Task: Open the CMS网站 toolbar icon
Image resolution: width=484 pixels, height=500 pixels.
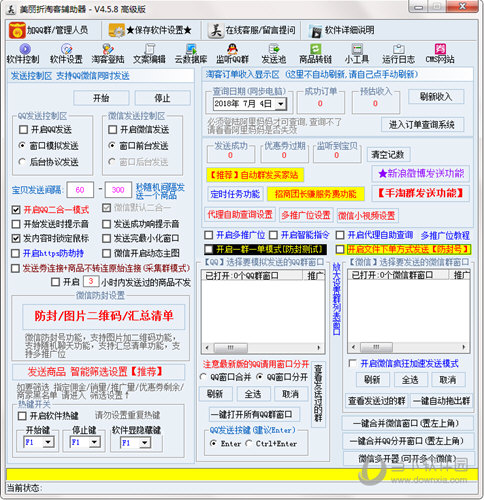Action: (x=440, y=49)
